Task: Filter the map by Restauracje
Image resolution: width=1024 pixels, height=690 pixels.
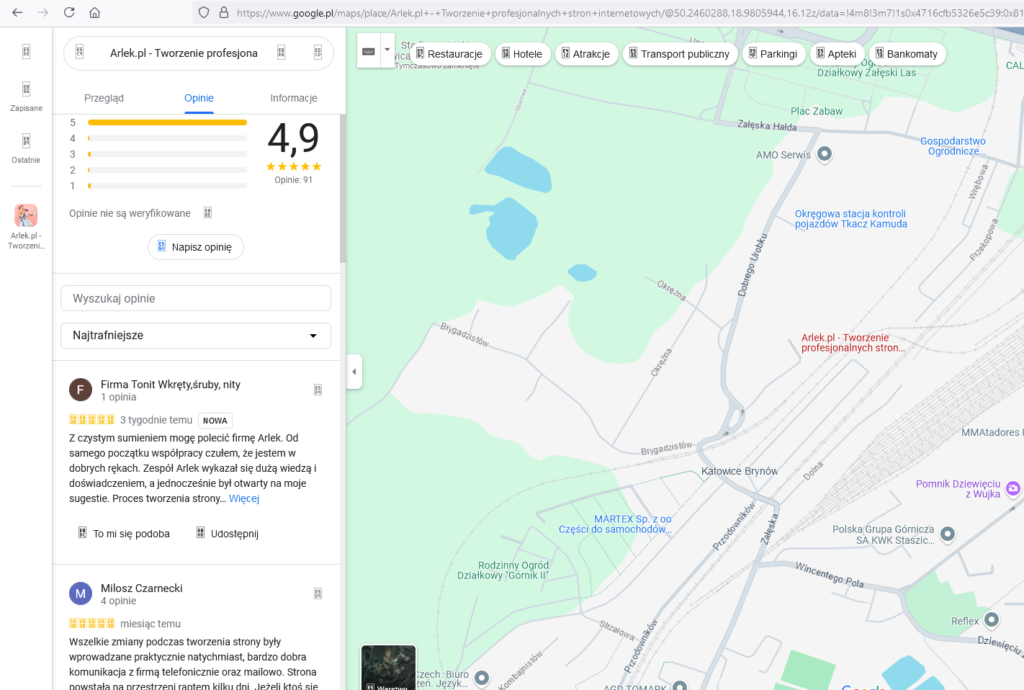Action: [x=449, y=54]
